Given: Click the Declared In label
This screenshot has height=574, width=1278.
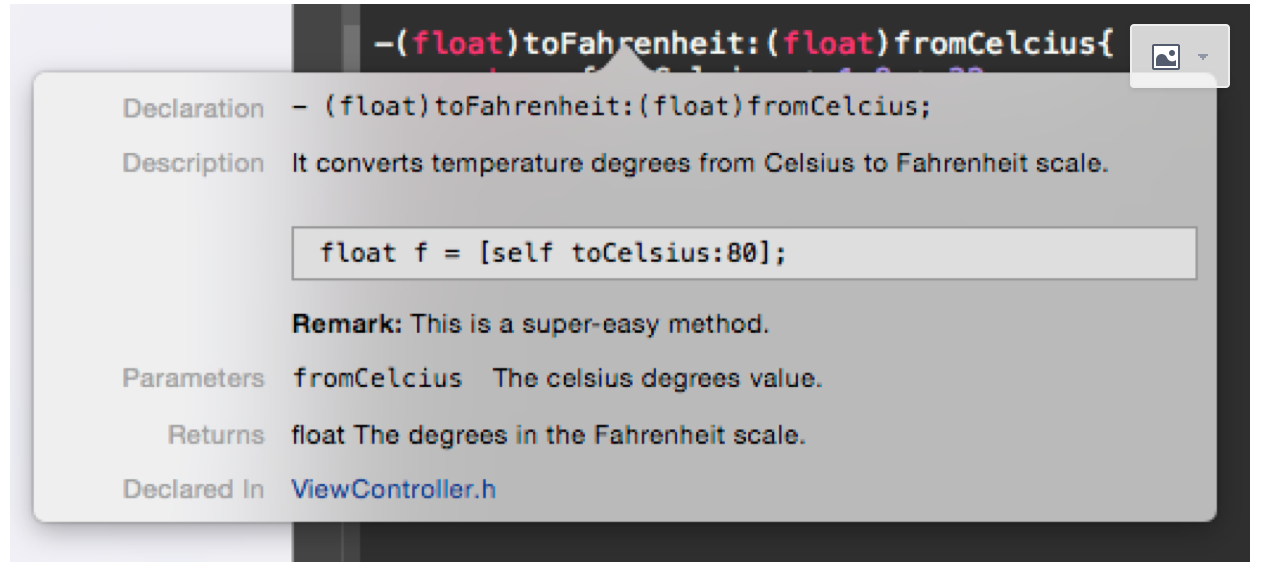Looking at the screenshot, I should [x=194, y=489].
